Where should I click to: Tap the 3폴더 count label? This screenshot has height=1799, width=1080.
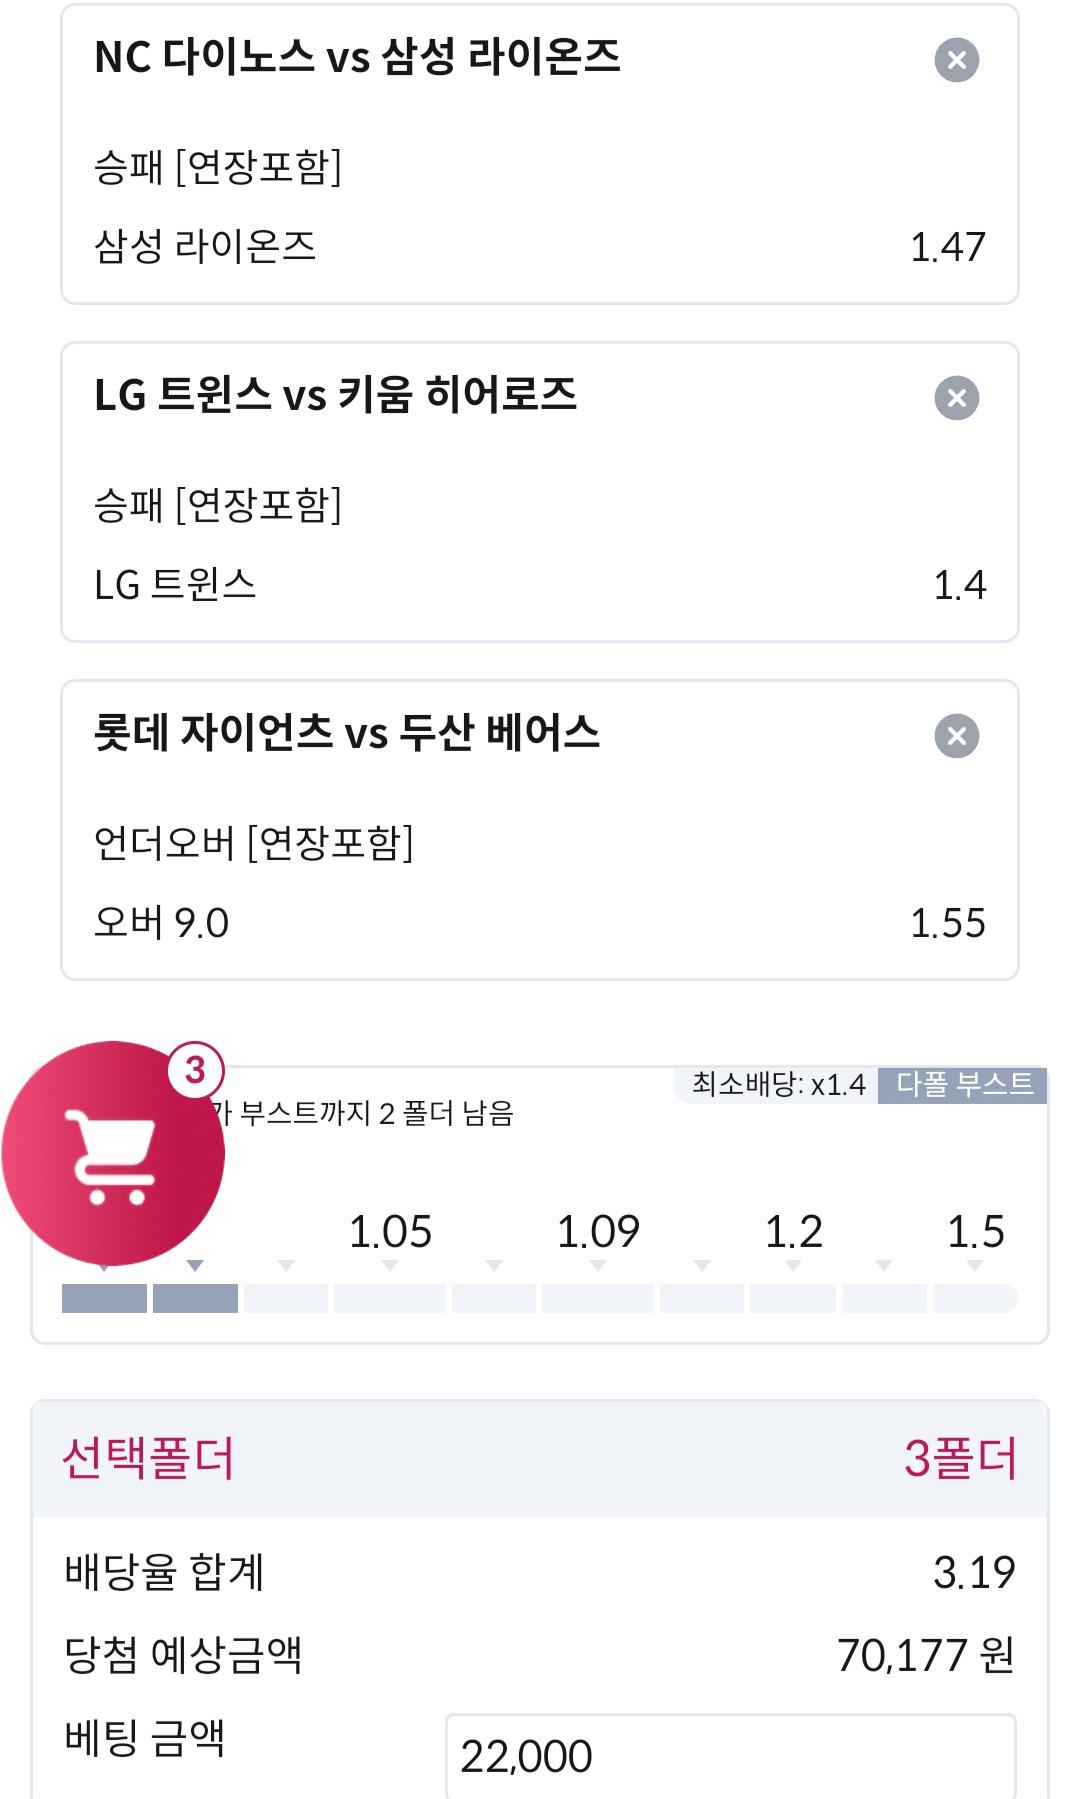pyautogui.click(x=960, y=1459)
